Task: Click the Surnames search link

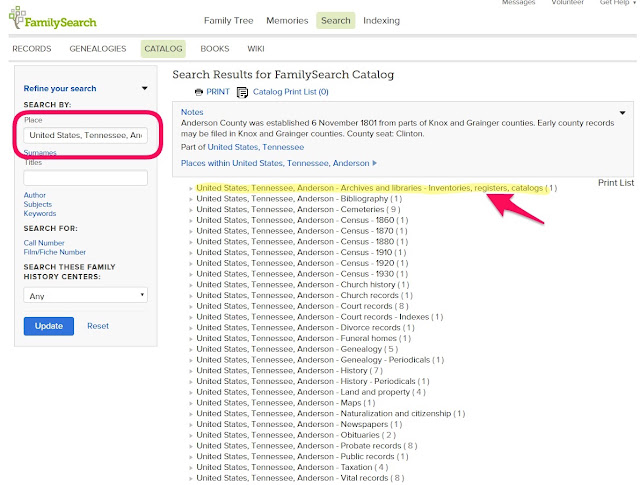Action: (40, 153)
